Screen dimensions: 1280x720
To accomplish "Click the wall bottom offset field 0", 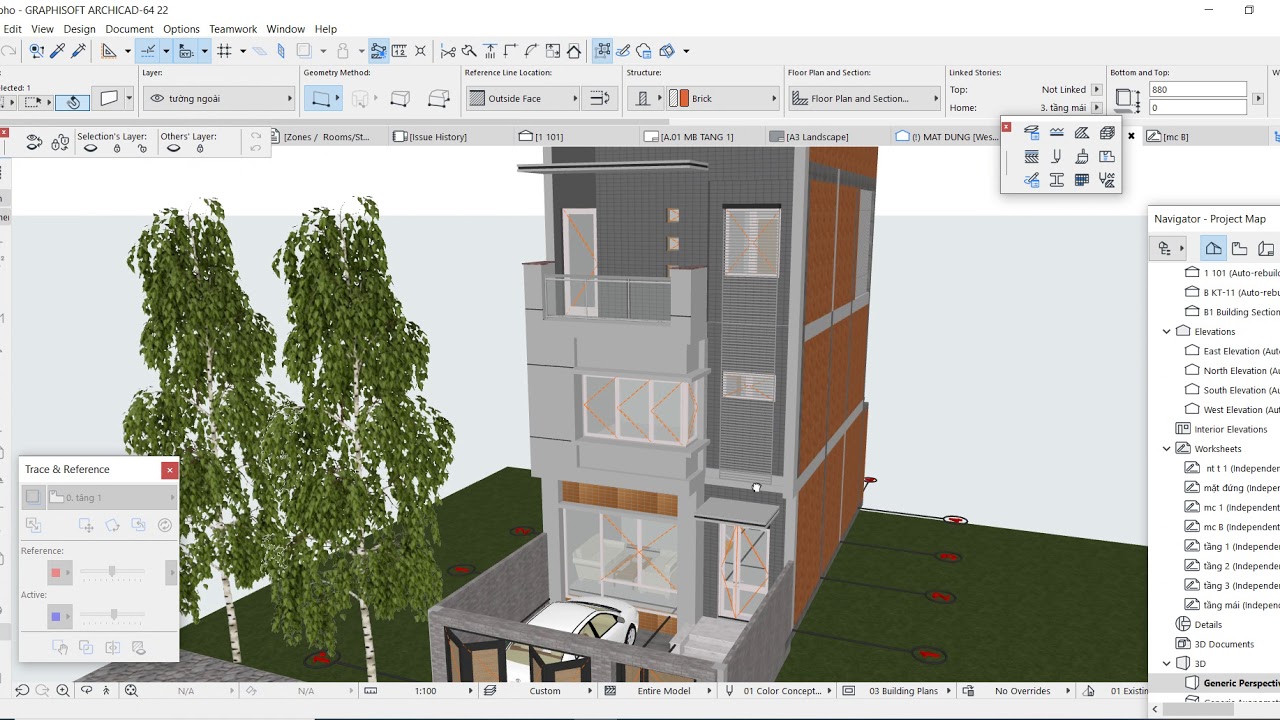I will [x=1197, y=107].
